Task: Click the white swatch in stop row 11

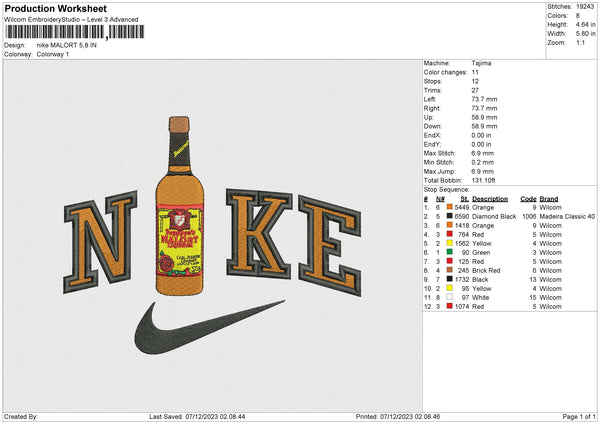Action: (449, 297)
